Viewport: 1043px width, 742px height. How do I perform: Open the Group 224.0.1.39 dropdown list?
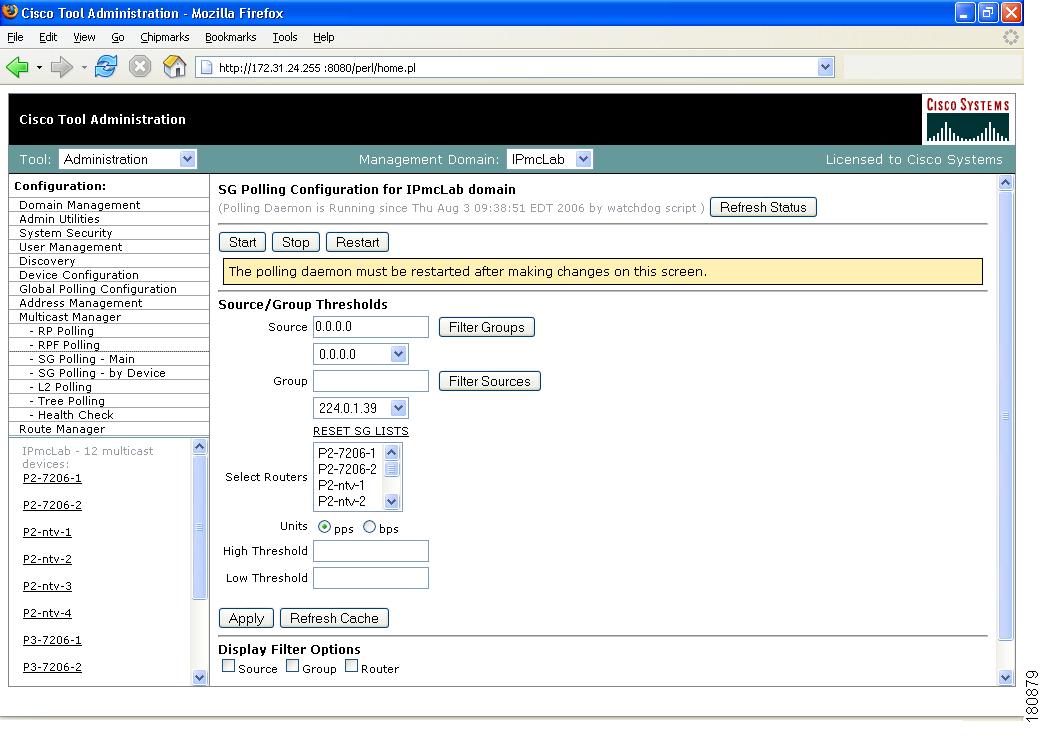coord(398,408)
